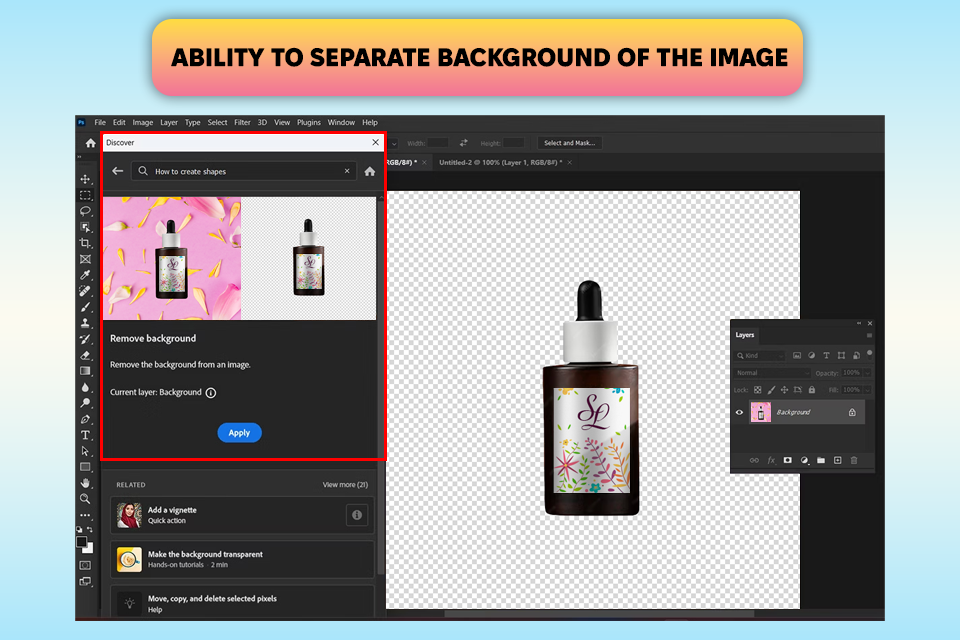This screenshot has height=640, width=960.
Task: Select the Rectangle shape tool
Action: pyautogui.click(x=85, y=467)
